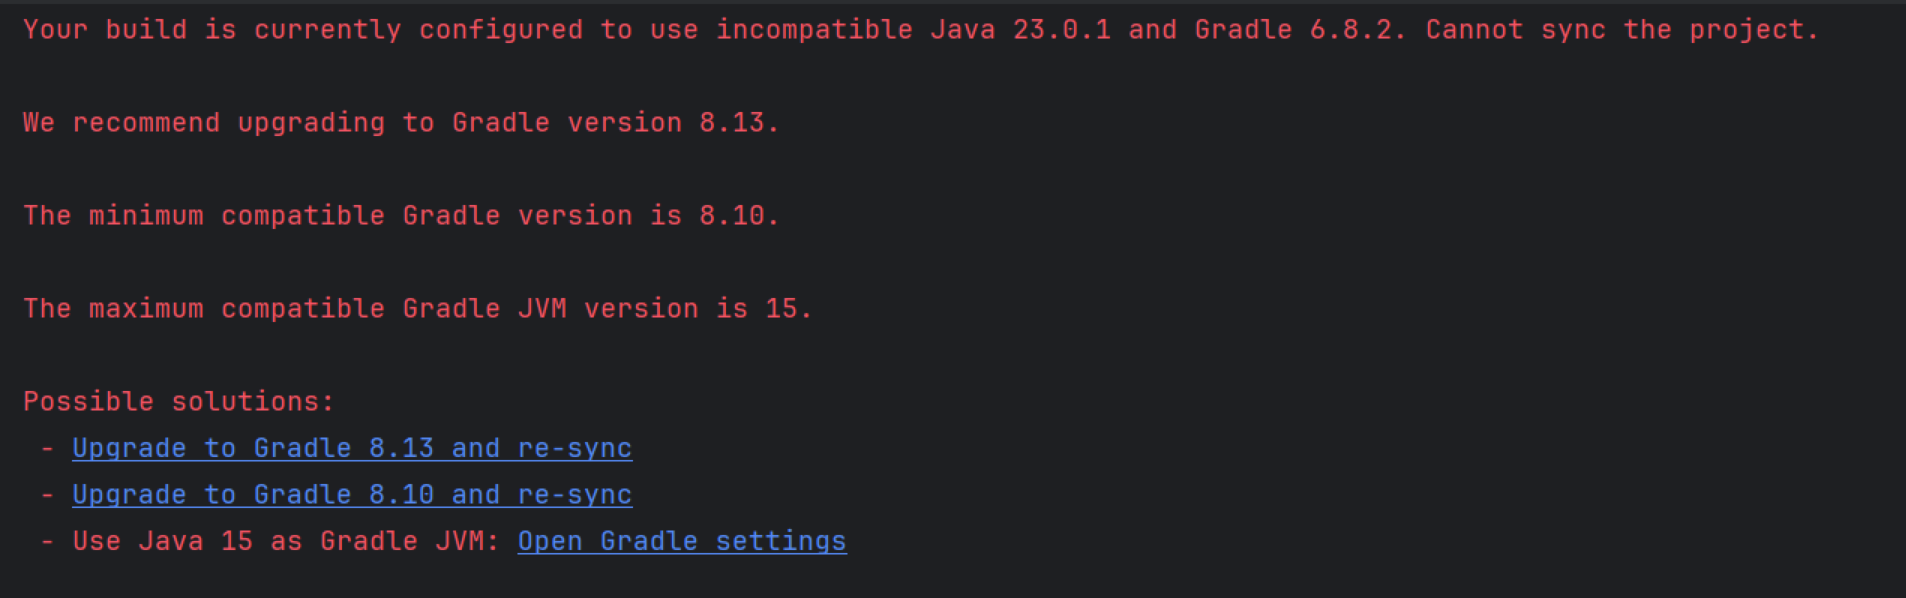Viewport: 1906px width, 598px height.
Task: Click the Upgrade to Gradle 8.10 and re-sync link
Action: 352,495
